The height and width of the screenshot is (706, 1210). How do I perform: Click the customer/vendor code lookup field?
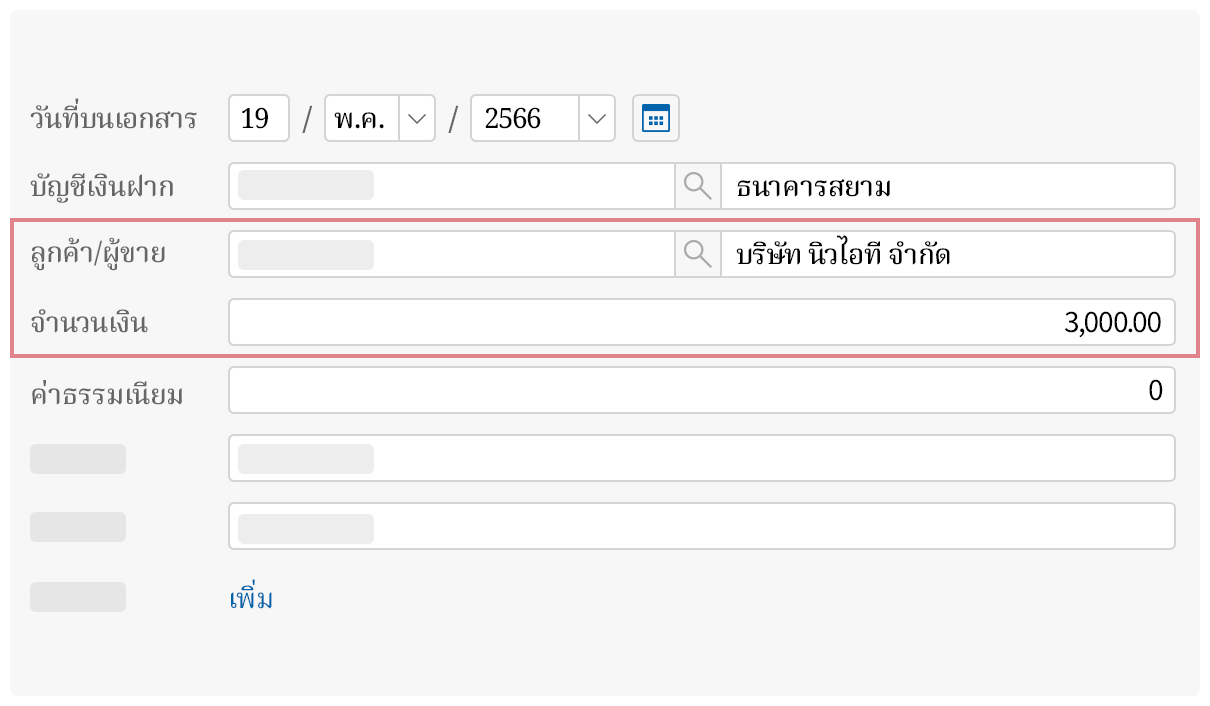pyautogui.click(x=450, y=253)
